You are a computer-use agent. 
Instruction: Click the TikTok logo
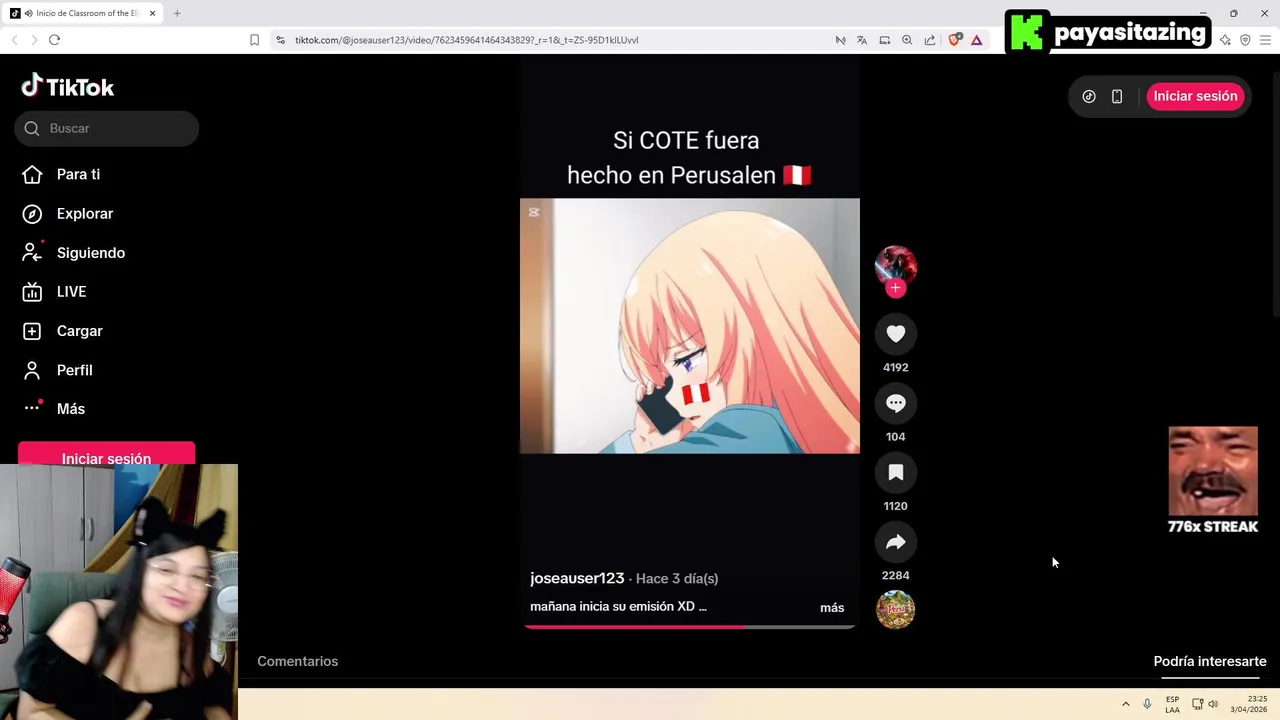click(x=68, y=87)
